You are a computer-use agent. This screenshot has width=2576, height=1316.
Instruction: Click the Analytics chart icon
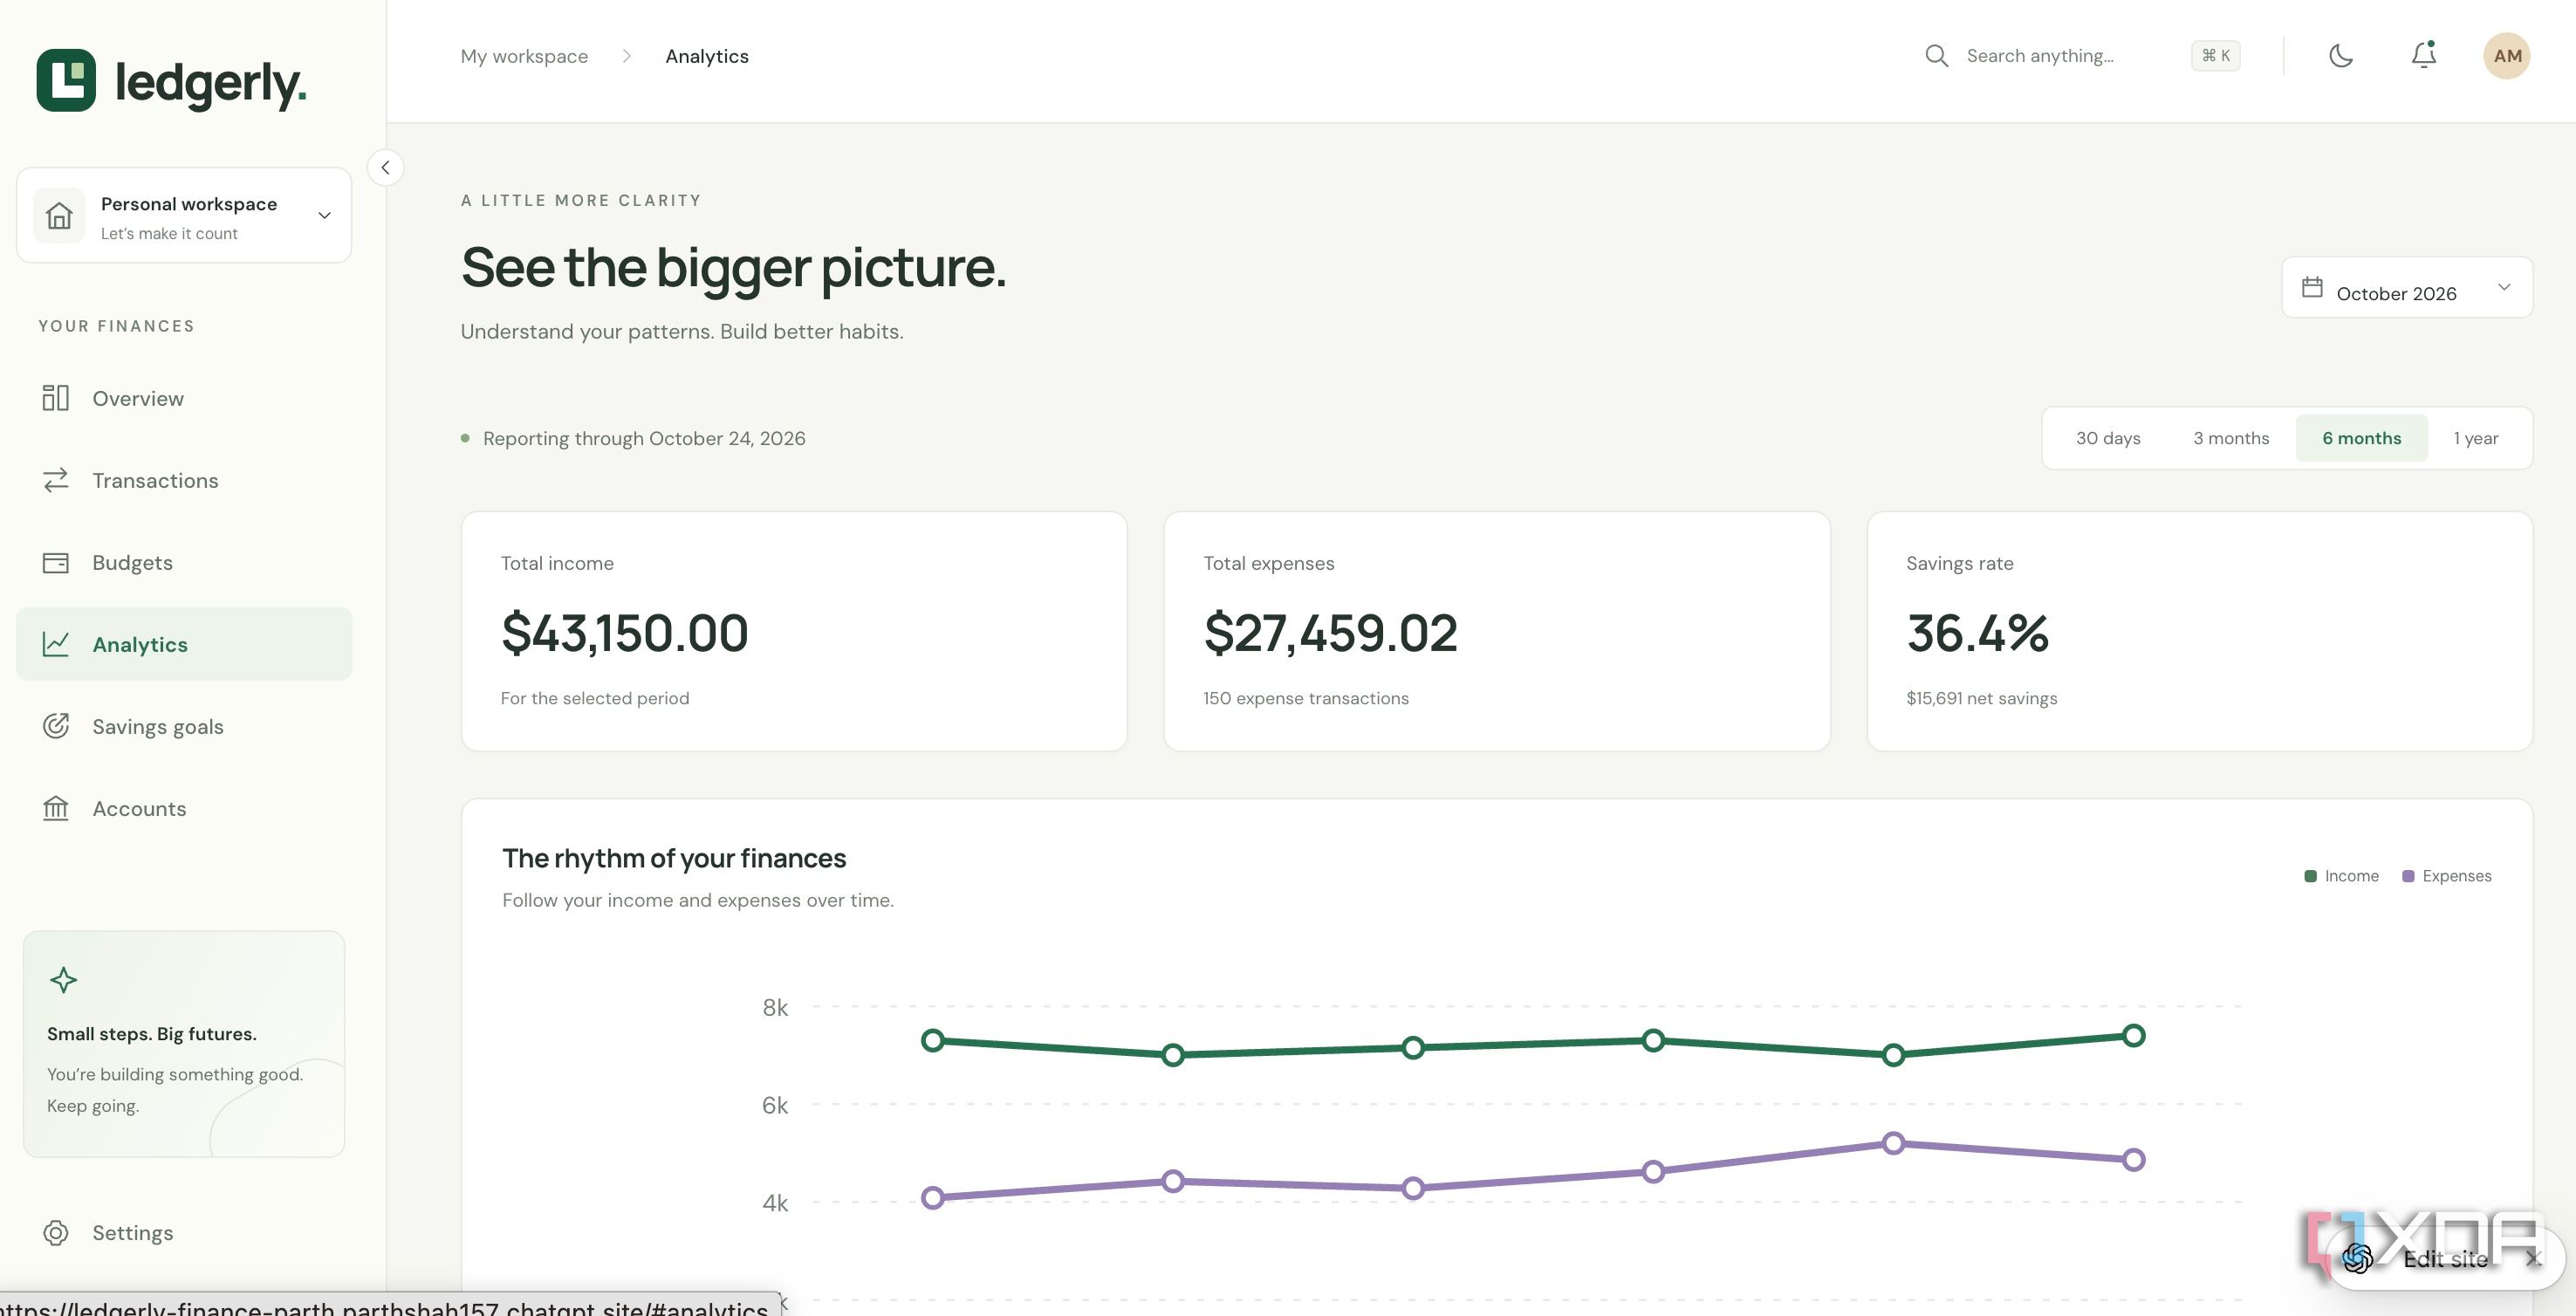[56, 644]
